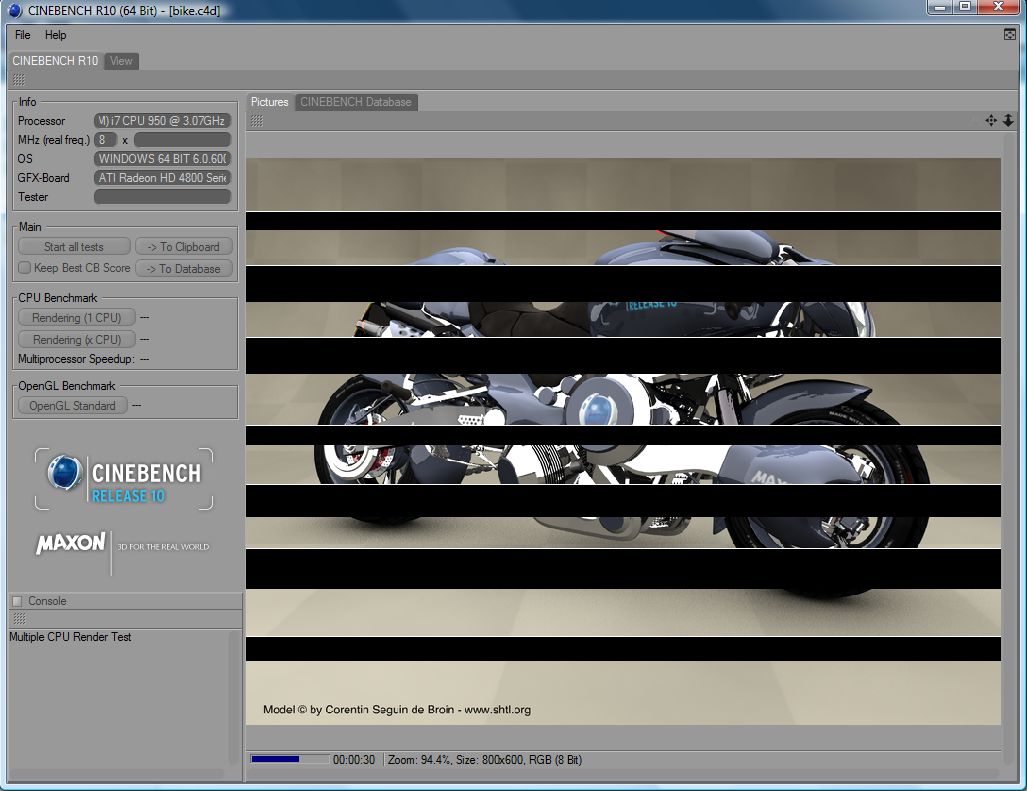Click the render progress bar
Screen dimensions: 1027x791
click(x=289, y=760)
